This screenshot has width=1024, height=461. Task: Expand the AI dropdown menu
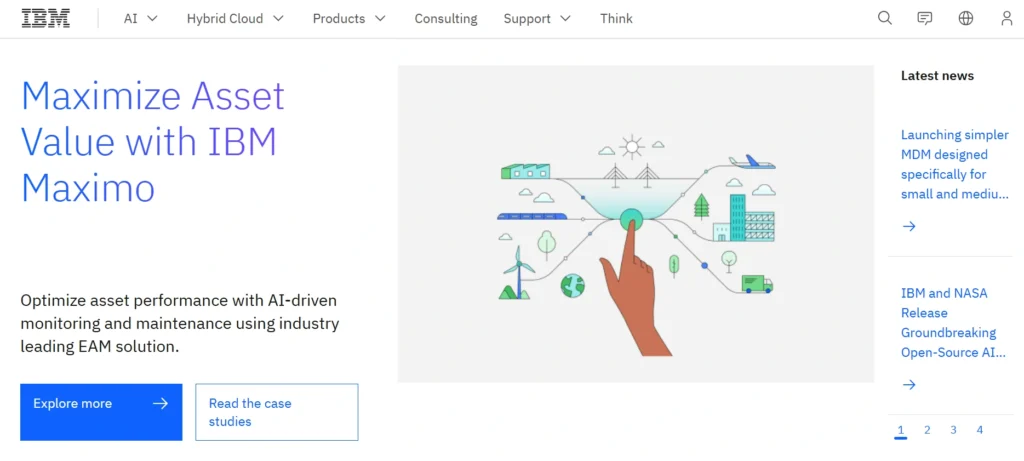[141, 18]
